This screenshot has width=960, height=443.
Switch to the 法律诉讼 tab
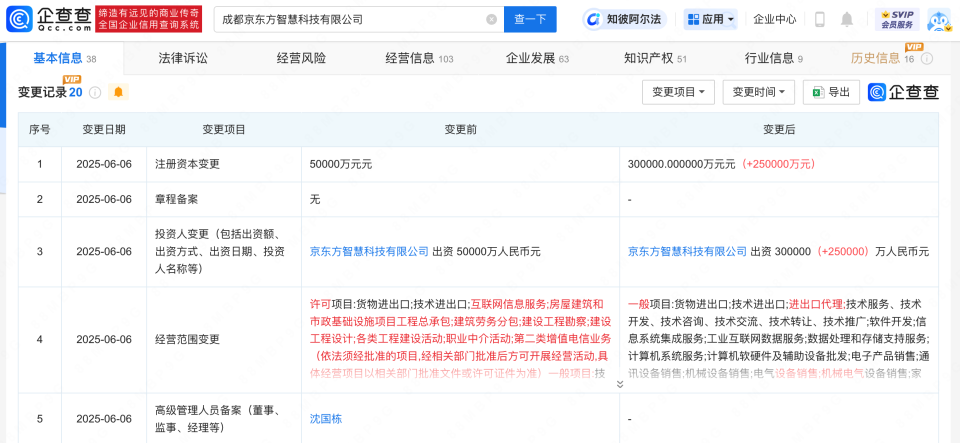coord(183,59)
